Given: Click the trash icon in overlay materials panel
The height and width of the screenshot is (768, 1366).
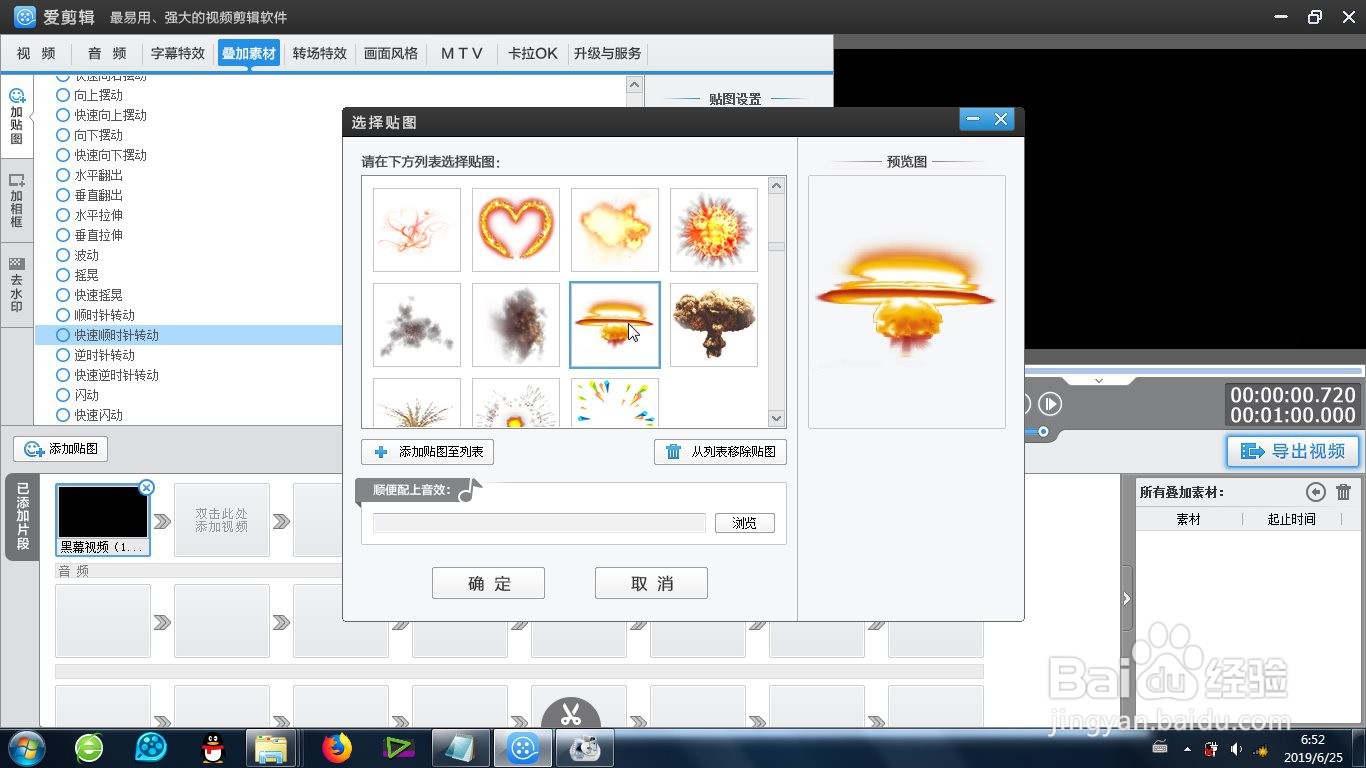Looking at the screenshot, I should 1343,492.
